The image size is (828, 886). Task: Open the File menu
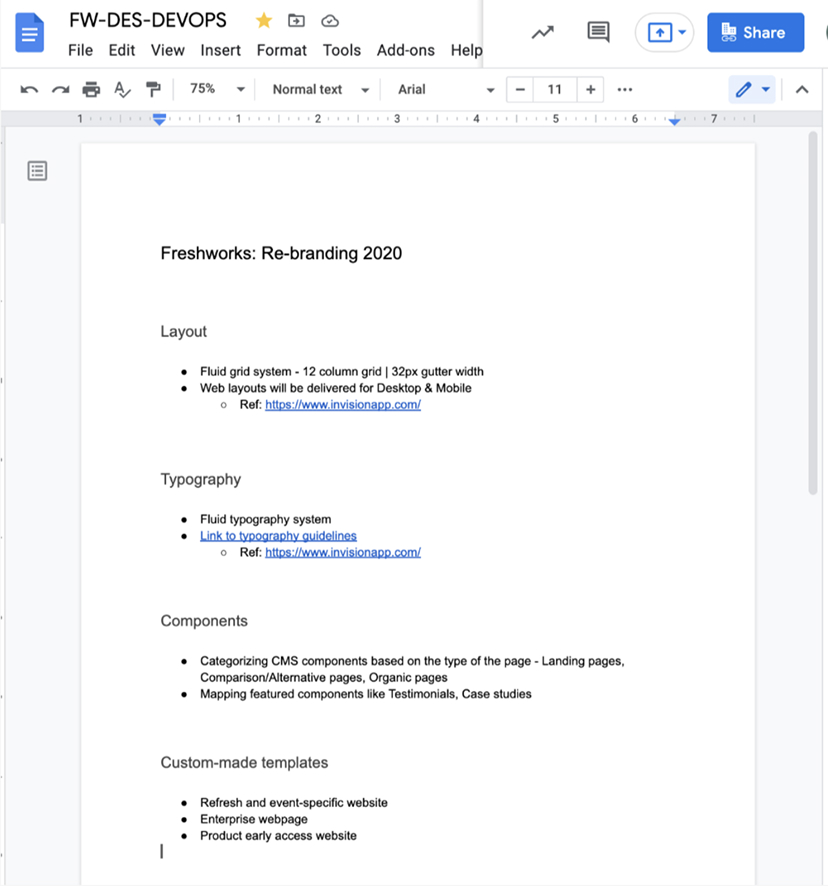point(80,50)
